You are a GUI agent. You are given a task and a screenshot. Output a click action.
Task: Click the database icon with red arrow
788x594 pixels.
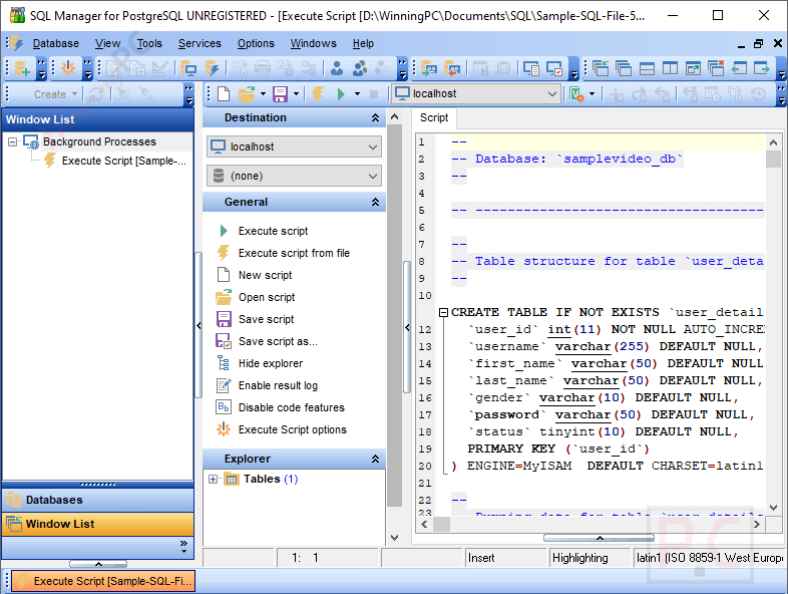pos(451,68)
